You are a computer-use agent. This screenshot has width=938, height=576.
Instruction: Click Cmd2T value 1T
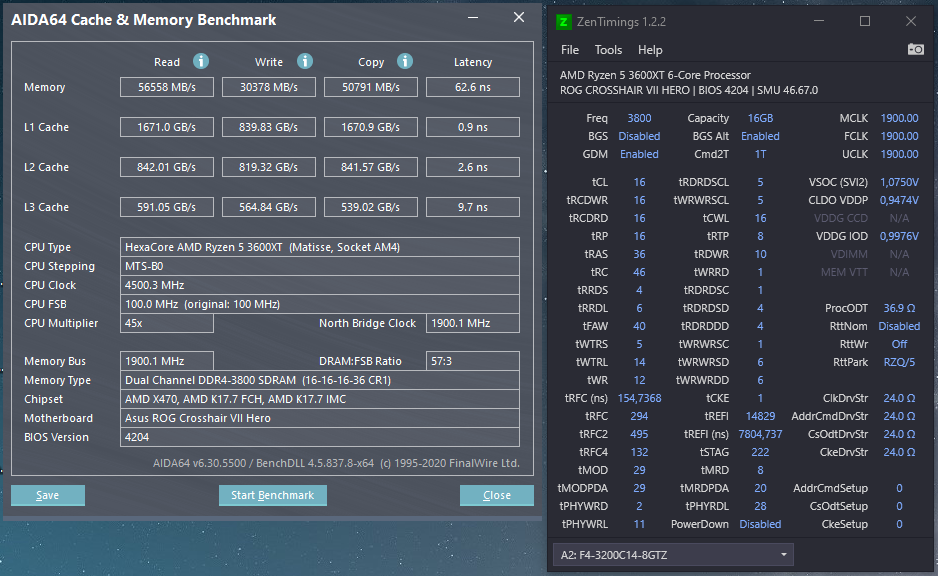[x=760, y=154]
